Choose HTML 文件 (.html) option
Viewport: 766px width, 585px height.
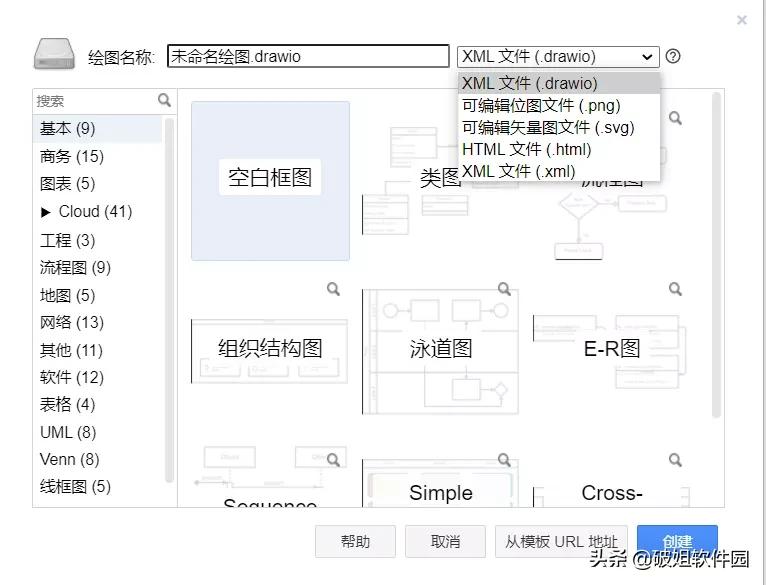(x=559, y=149)
